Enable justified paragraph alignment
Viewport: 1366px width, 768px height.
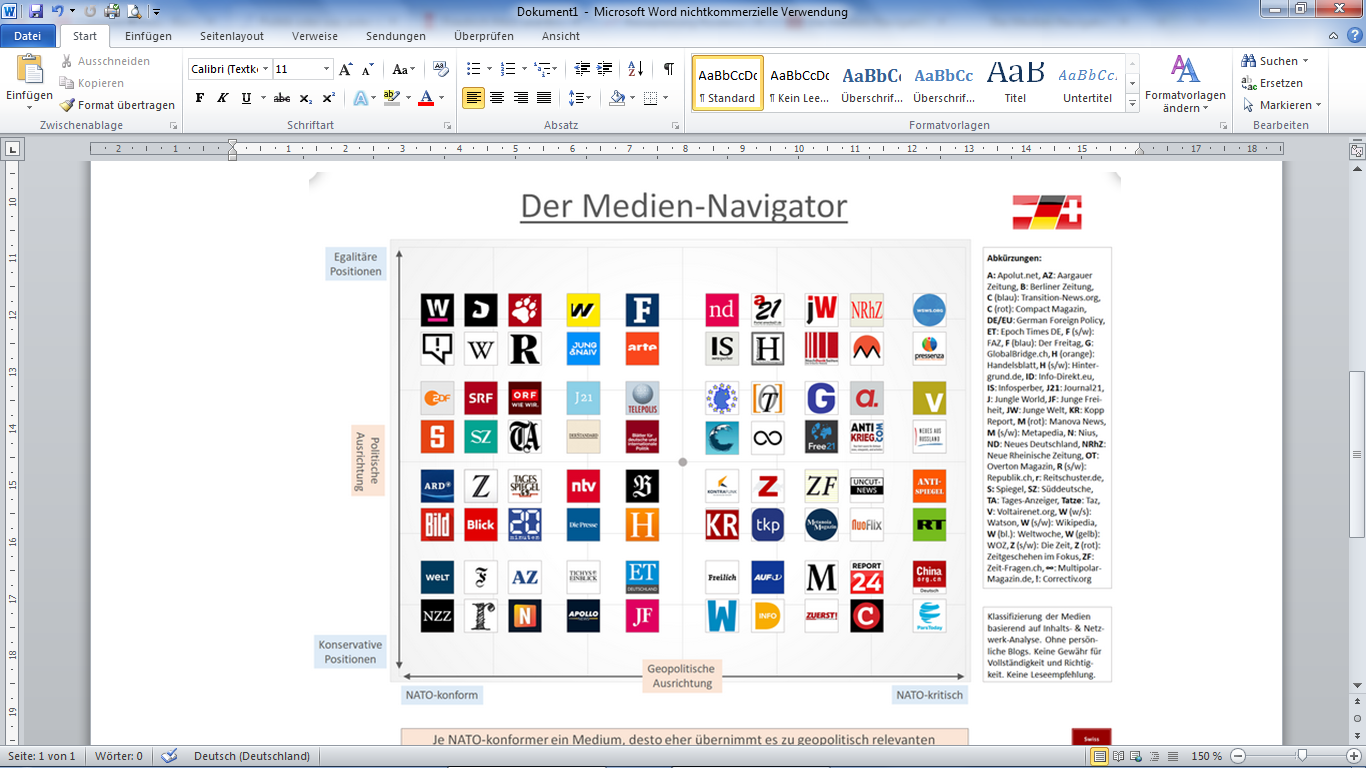click(544, 98)
